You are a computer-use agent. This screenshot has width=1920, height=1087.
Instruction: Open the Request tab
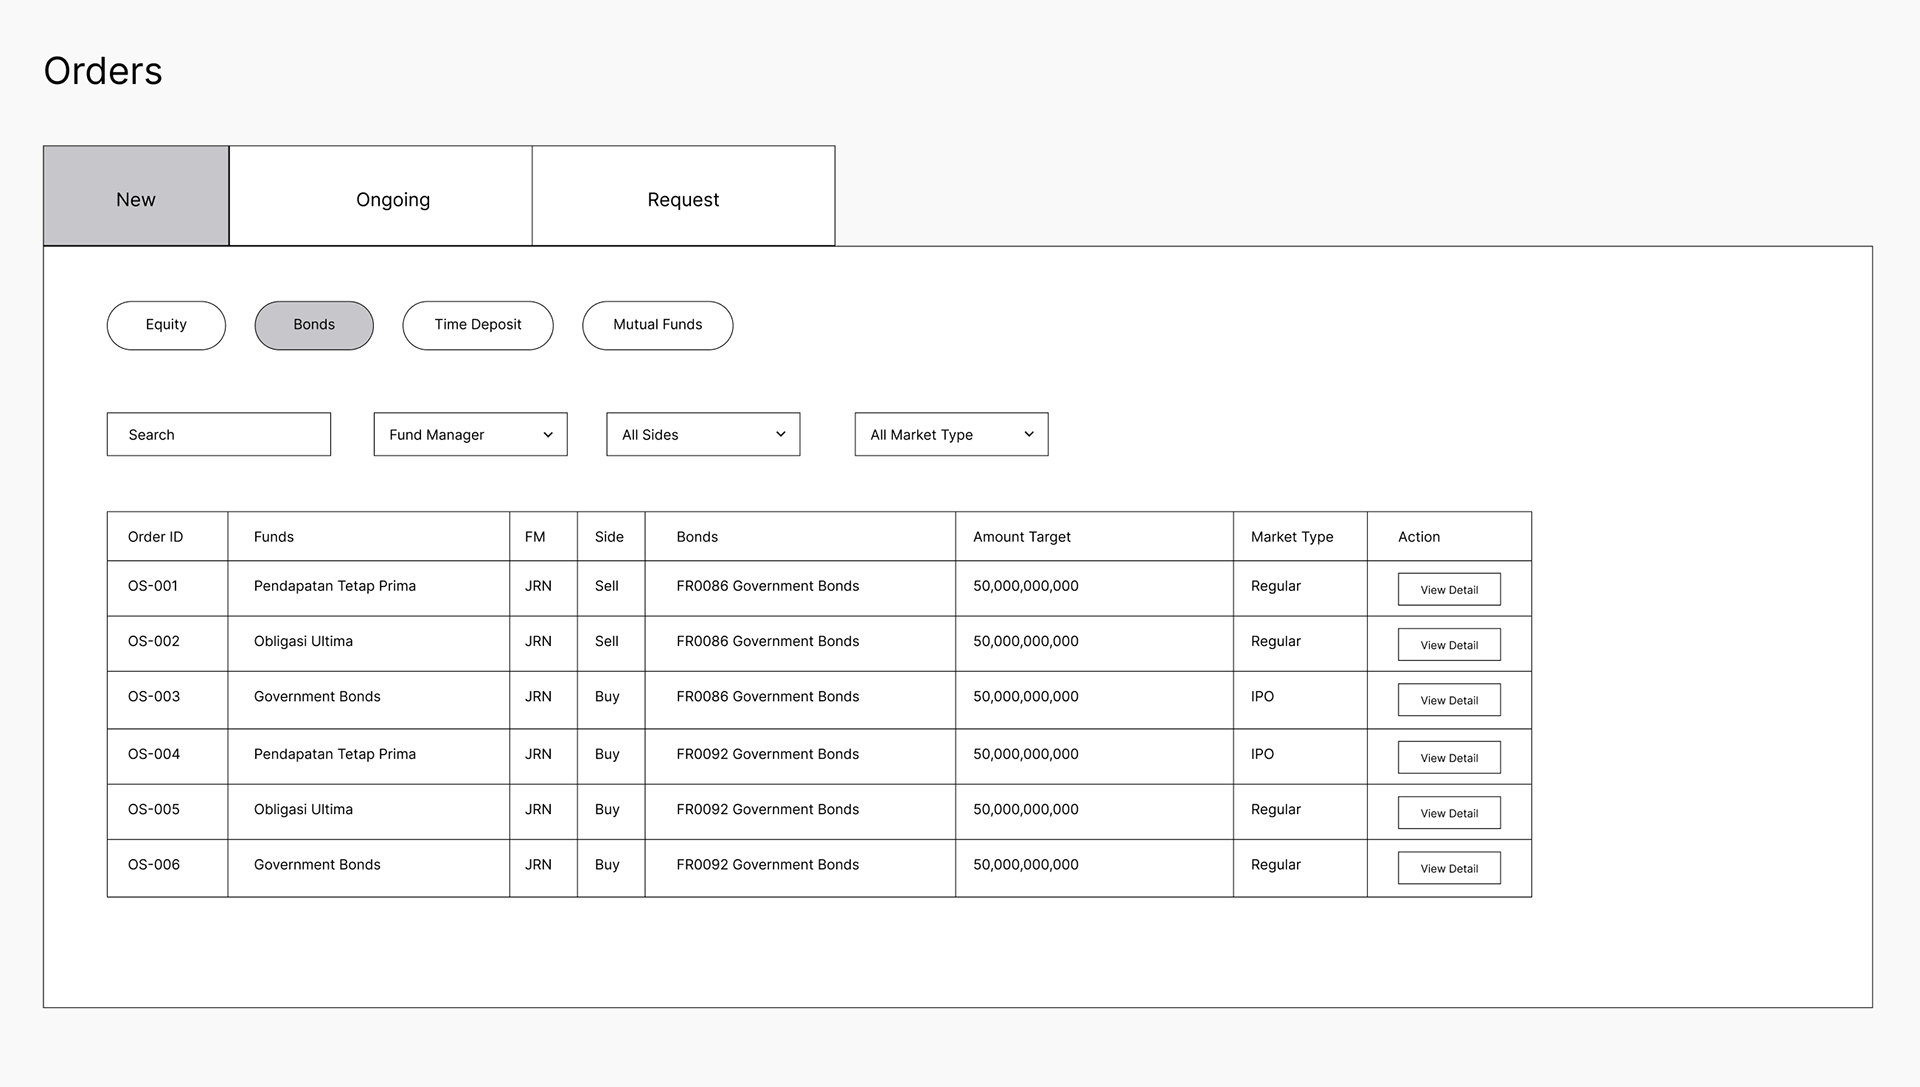(683, 197)
